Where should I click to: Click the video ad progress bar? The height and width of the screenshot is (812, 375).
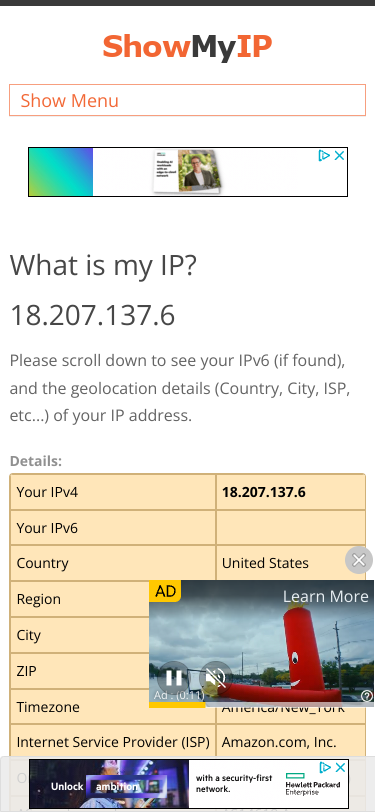(x=261, y=704)
